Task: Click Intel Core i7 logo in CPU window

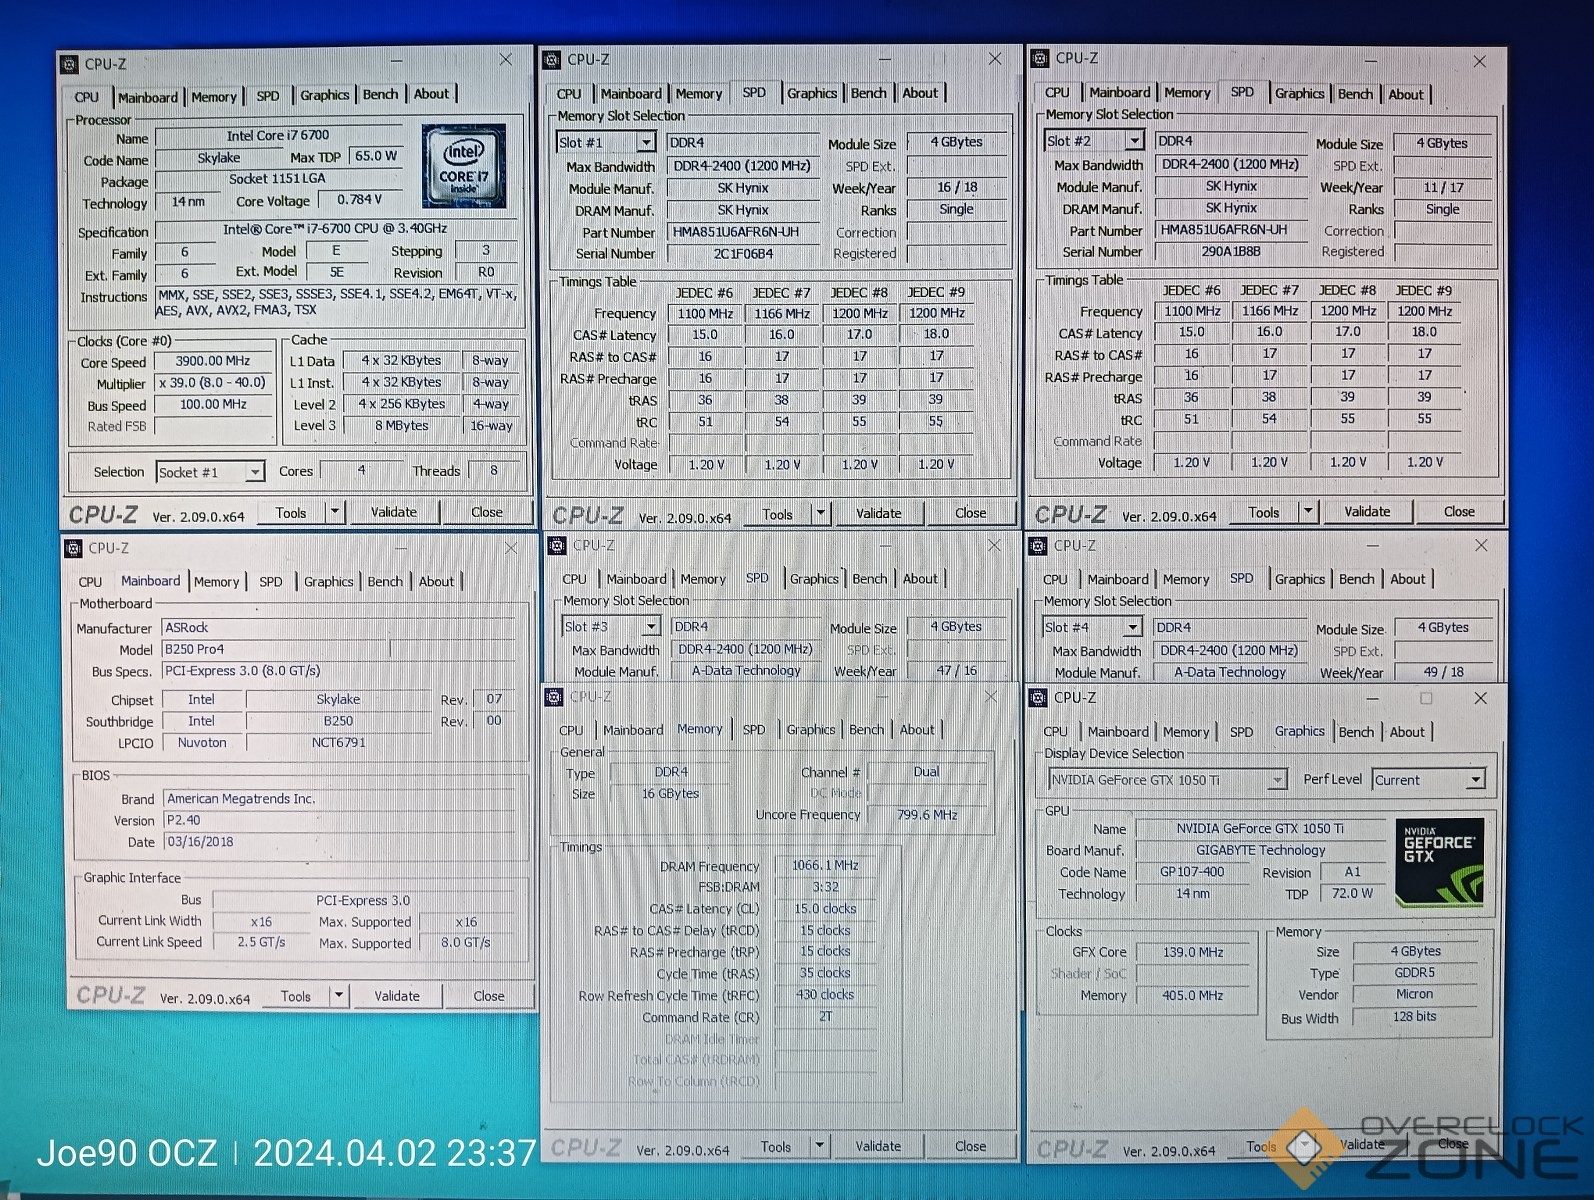Action: 463,166
